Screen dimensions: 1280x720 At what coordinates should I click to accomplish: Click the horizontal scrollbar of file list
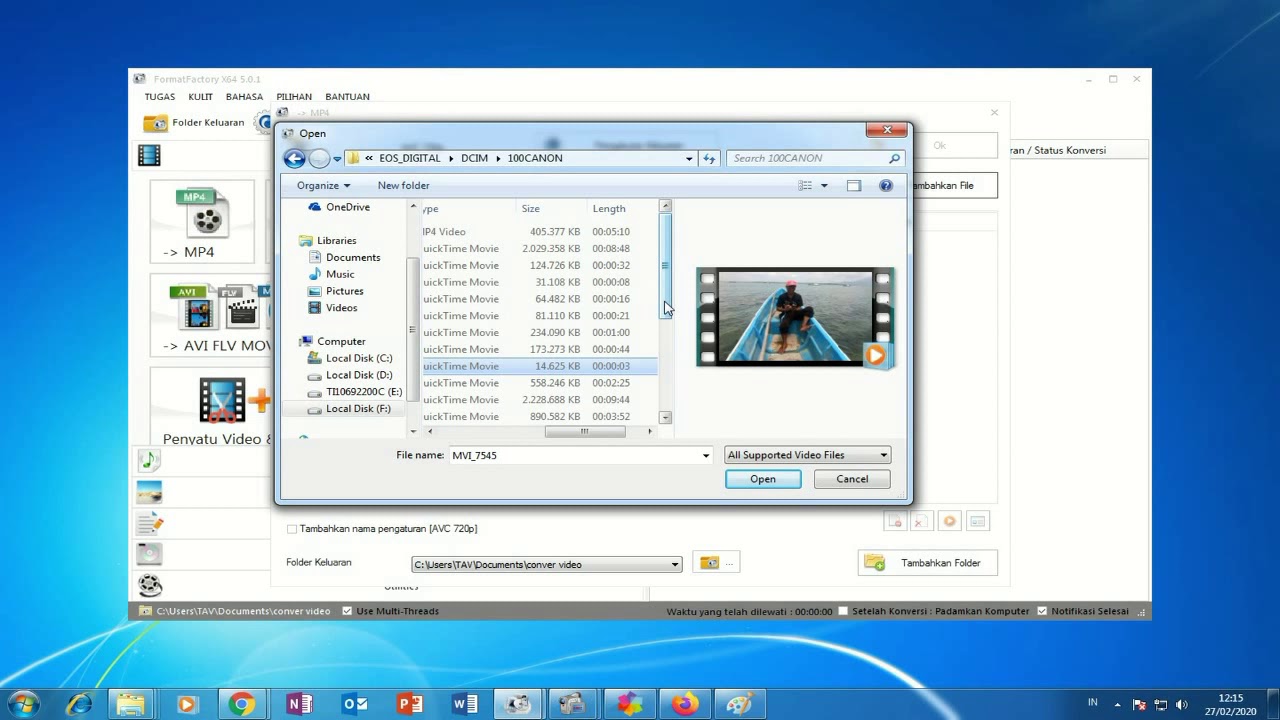pos(585,431)
